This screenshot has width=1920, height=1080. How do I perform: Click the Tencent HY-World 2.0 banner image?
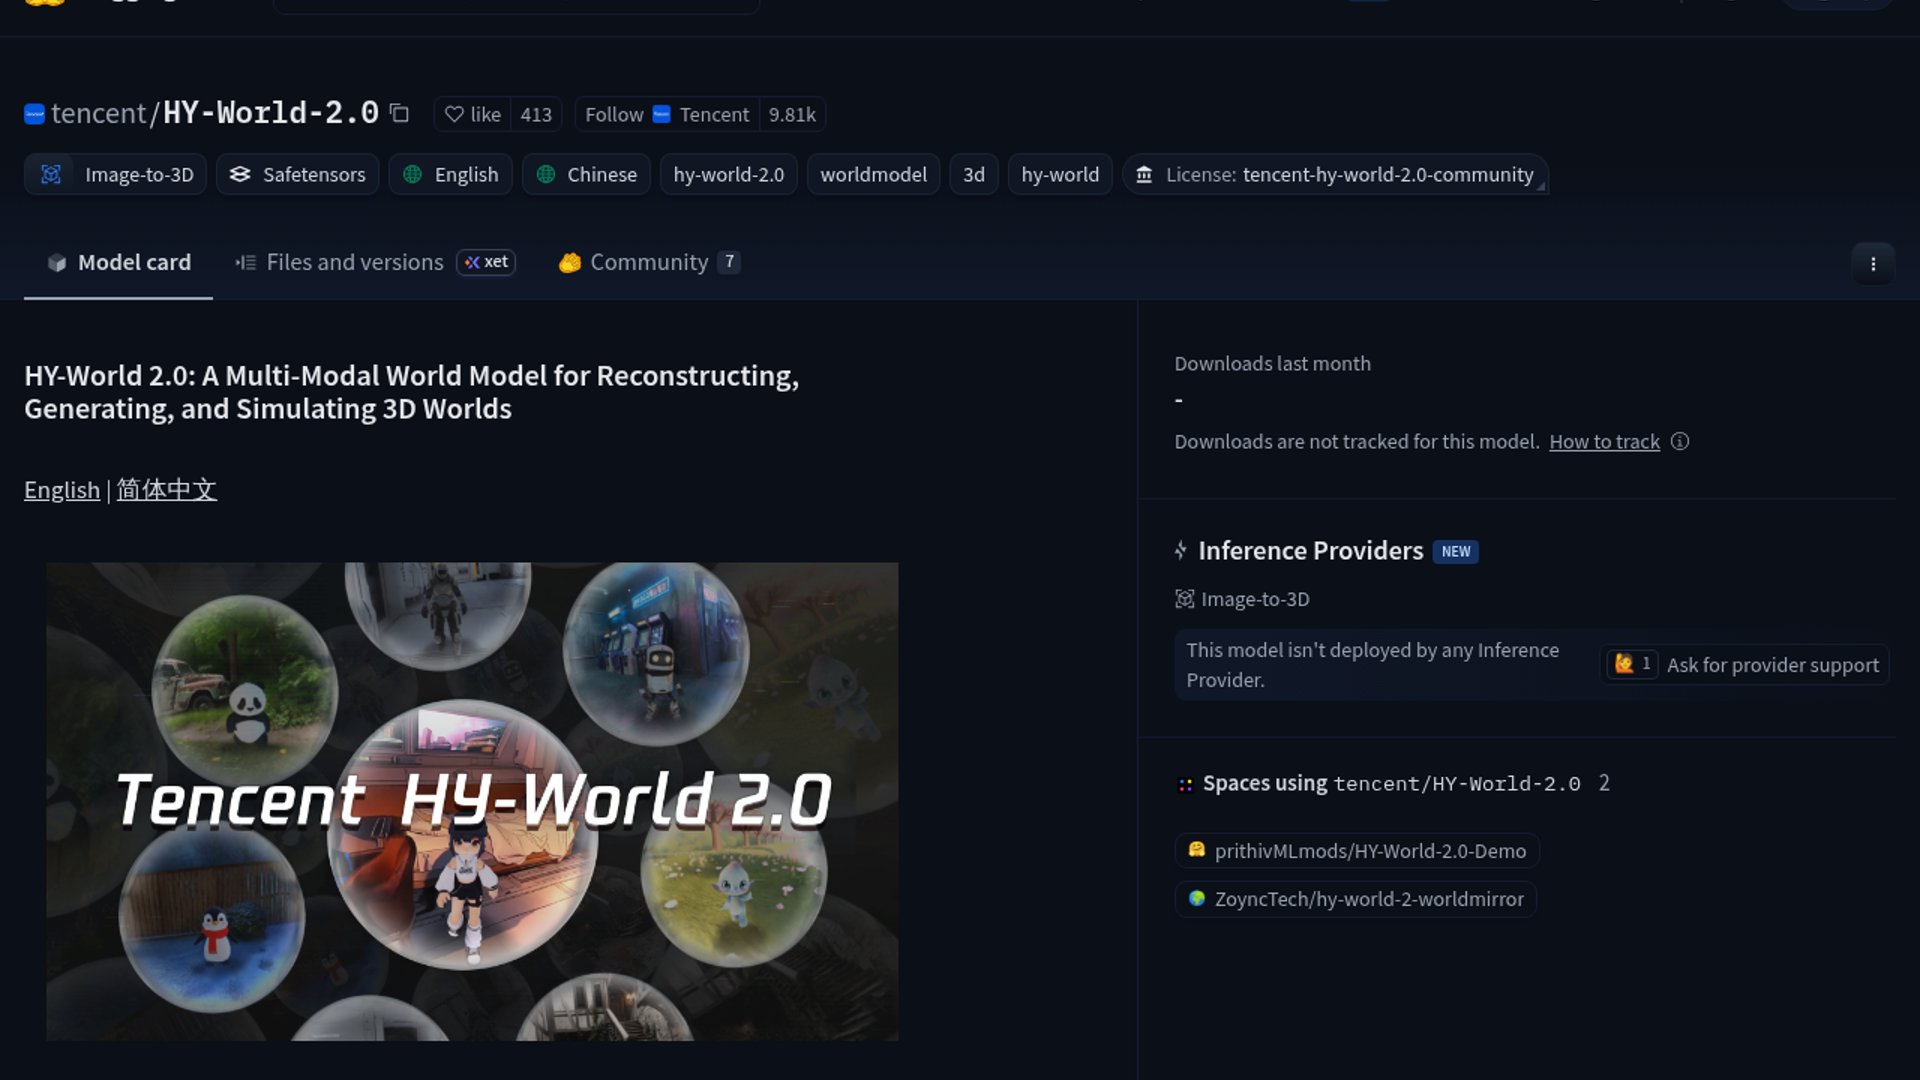472,798
